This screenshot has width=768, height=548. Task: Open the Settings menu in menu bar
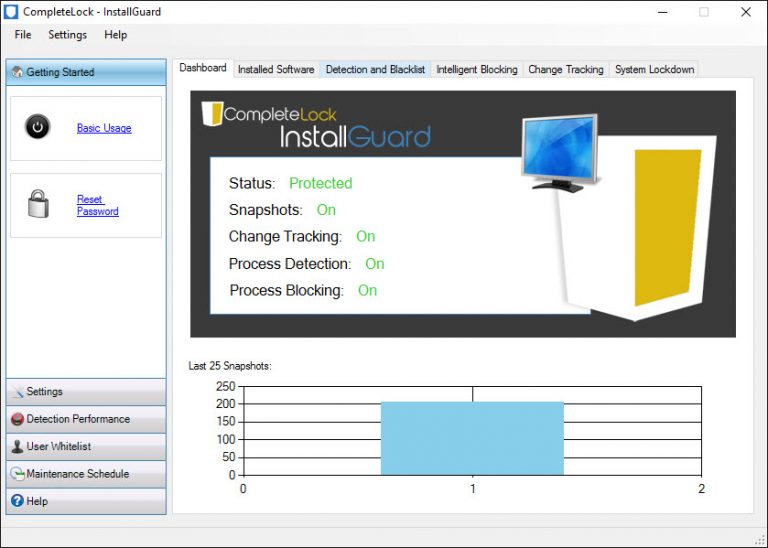coord(68,35)
